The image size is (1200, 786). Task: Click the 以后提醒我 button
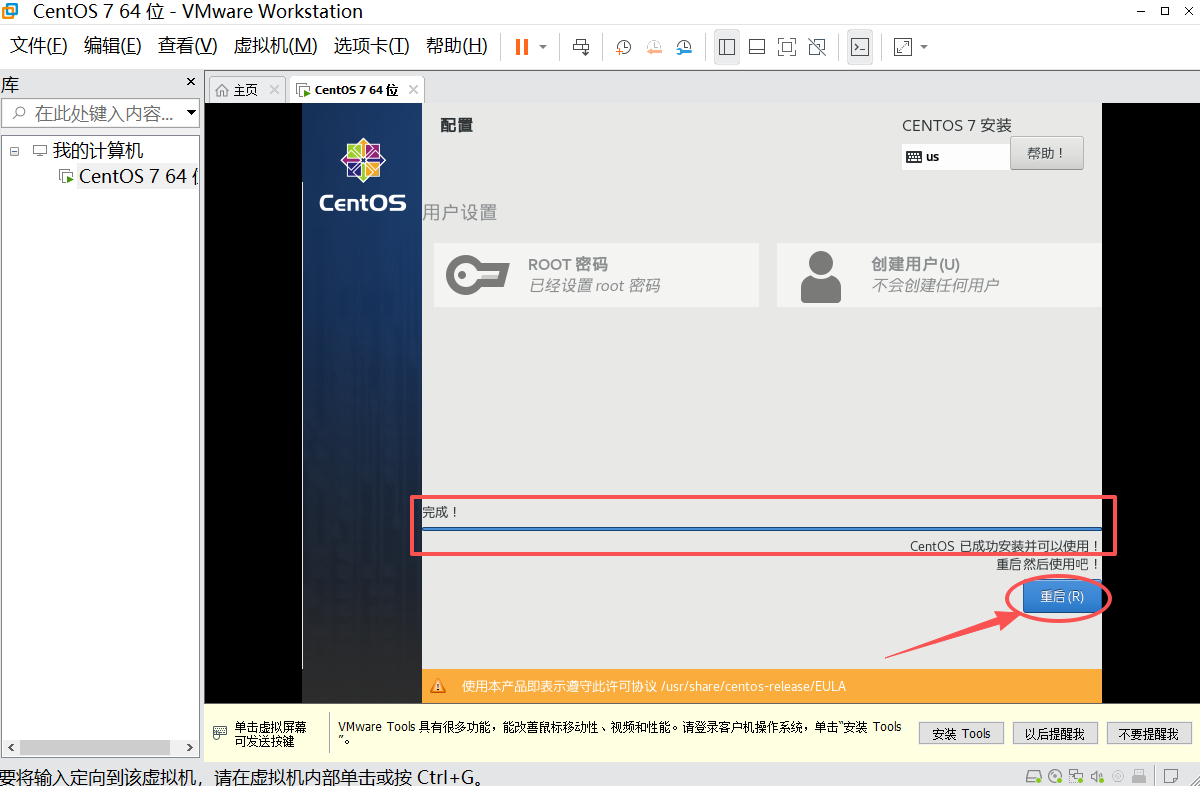(x=1055, y=733)
